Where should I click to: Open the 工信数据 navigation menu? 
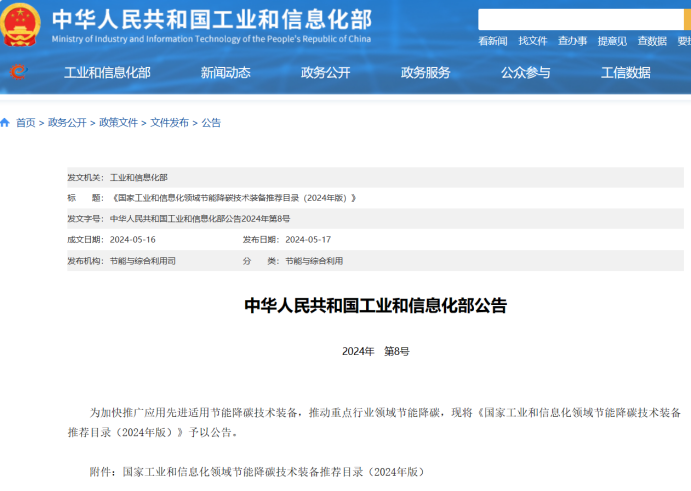[x=625, y=72]
